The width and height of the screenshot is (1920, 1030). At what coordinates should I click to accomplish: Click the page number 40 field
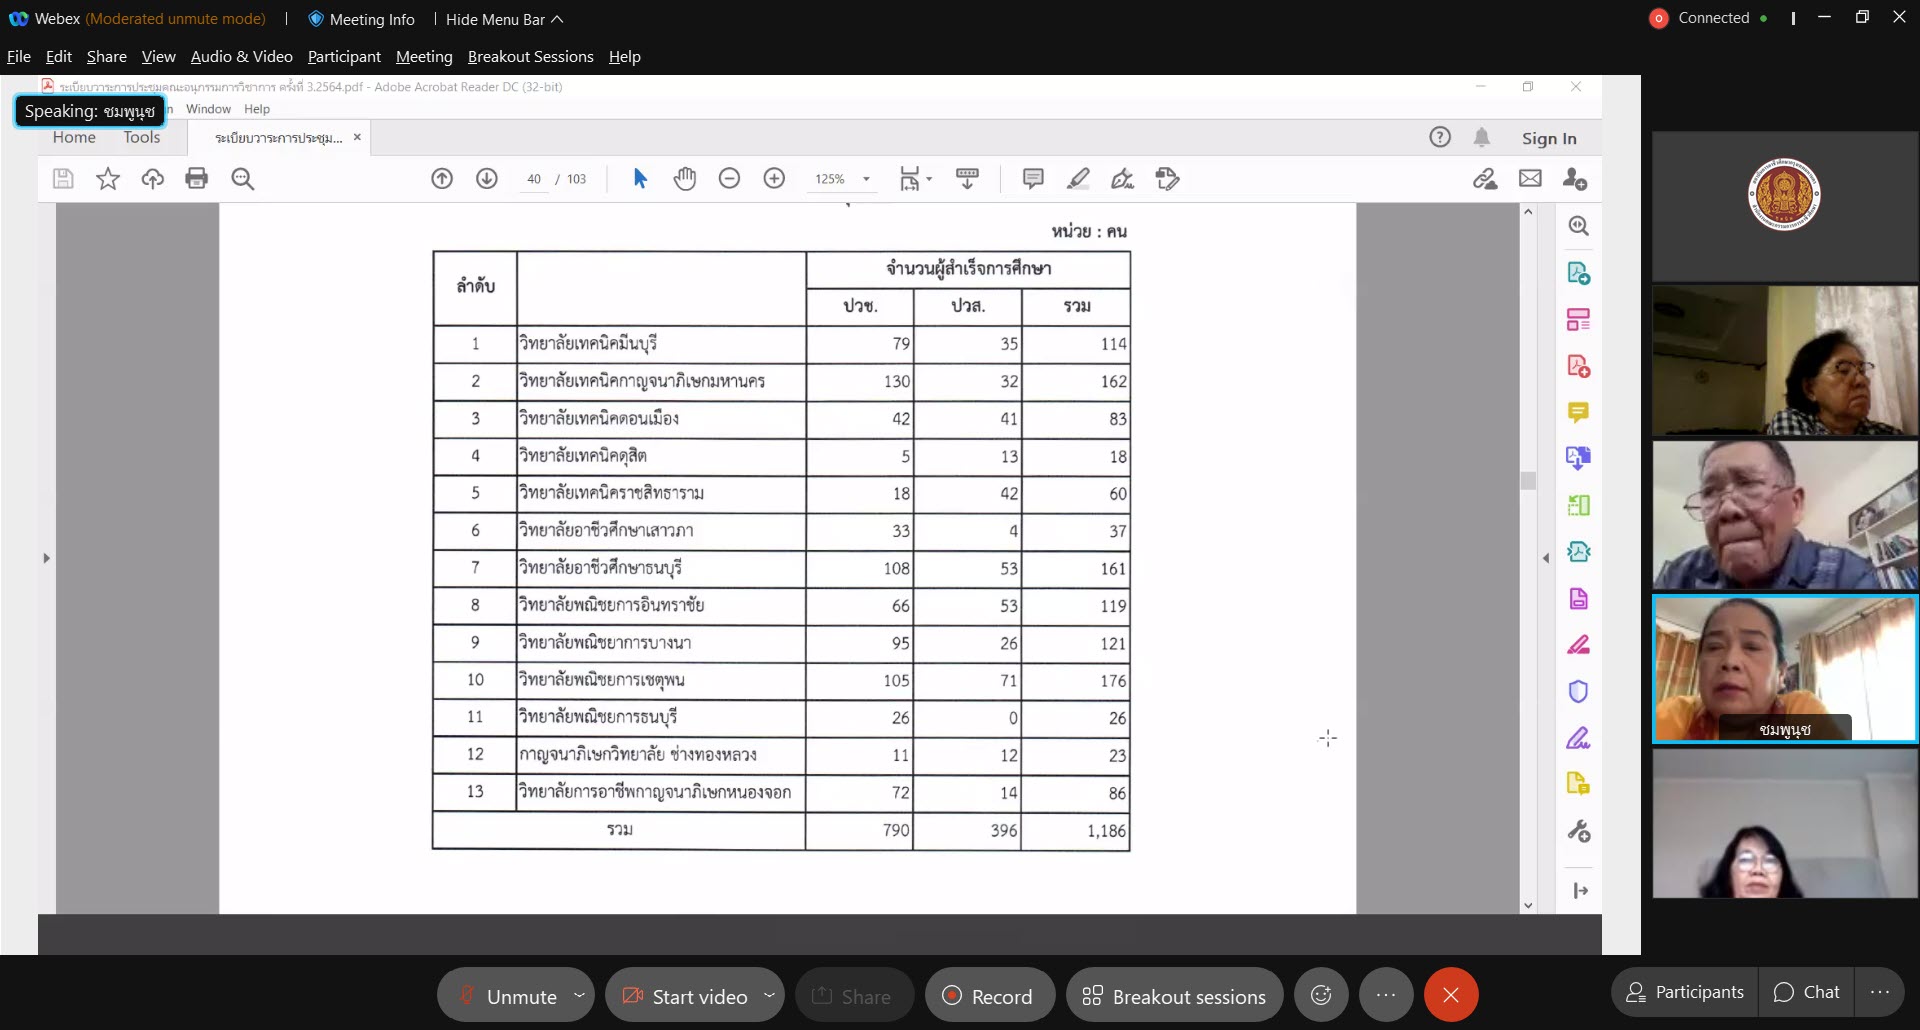coord(534,179)
